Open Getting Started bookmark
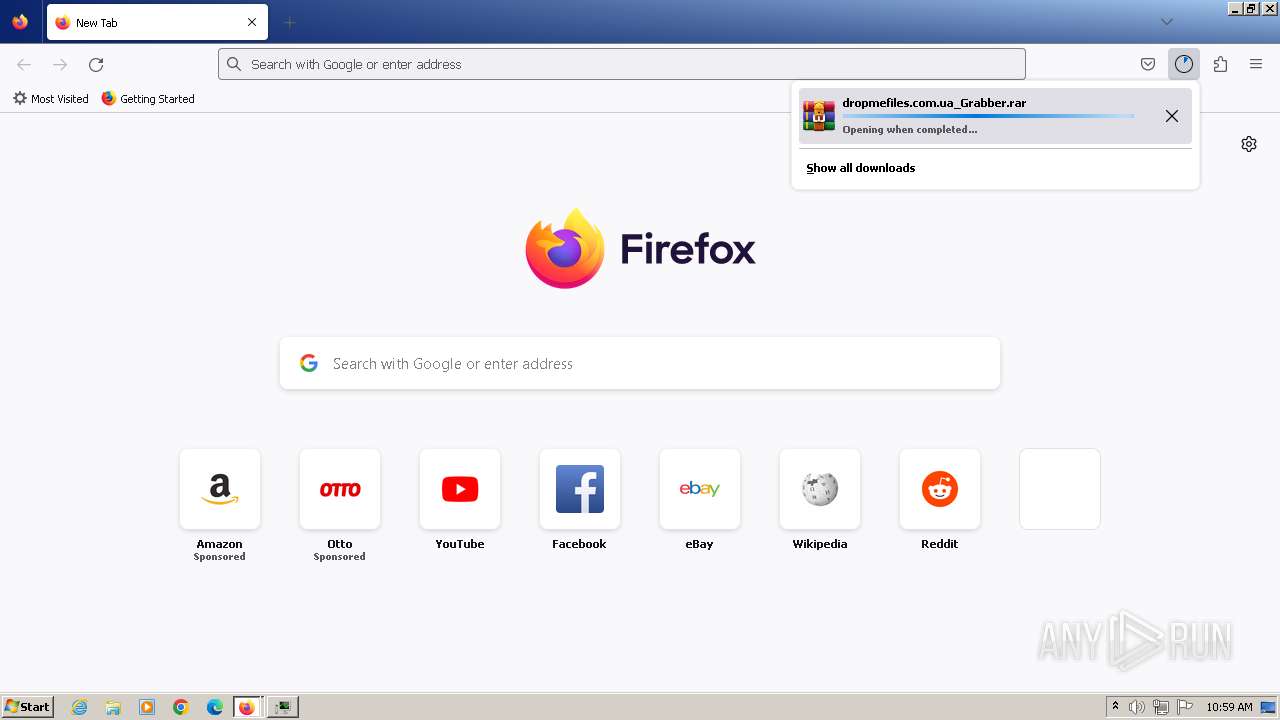Viewport: 1280px width, 720px height. [x=148, y=99]
